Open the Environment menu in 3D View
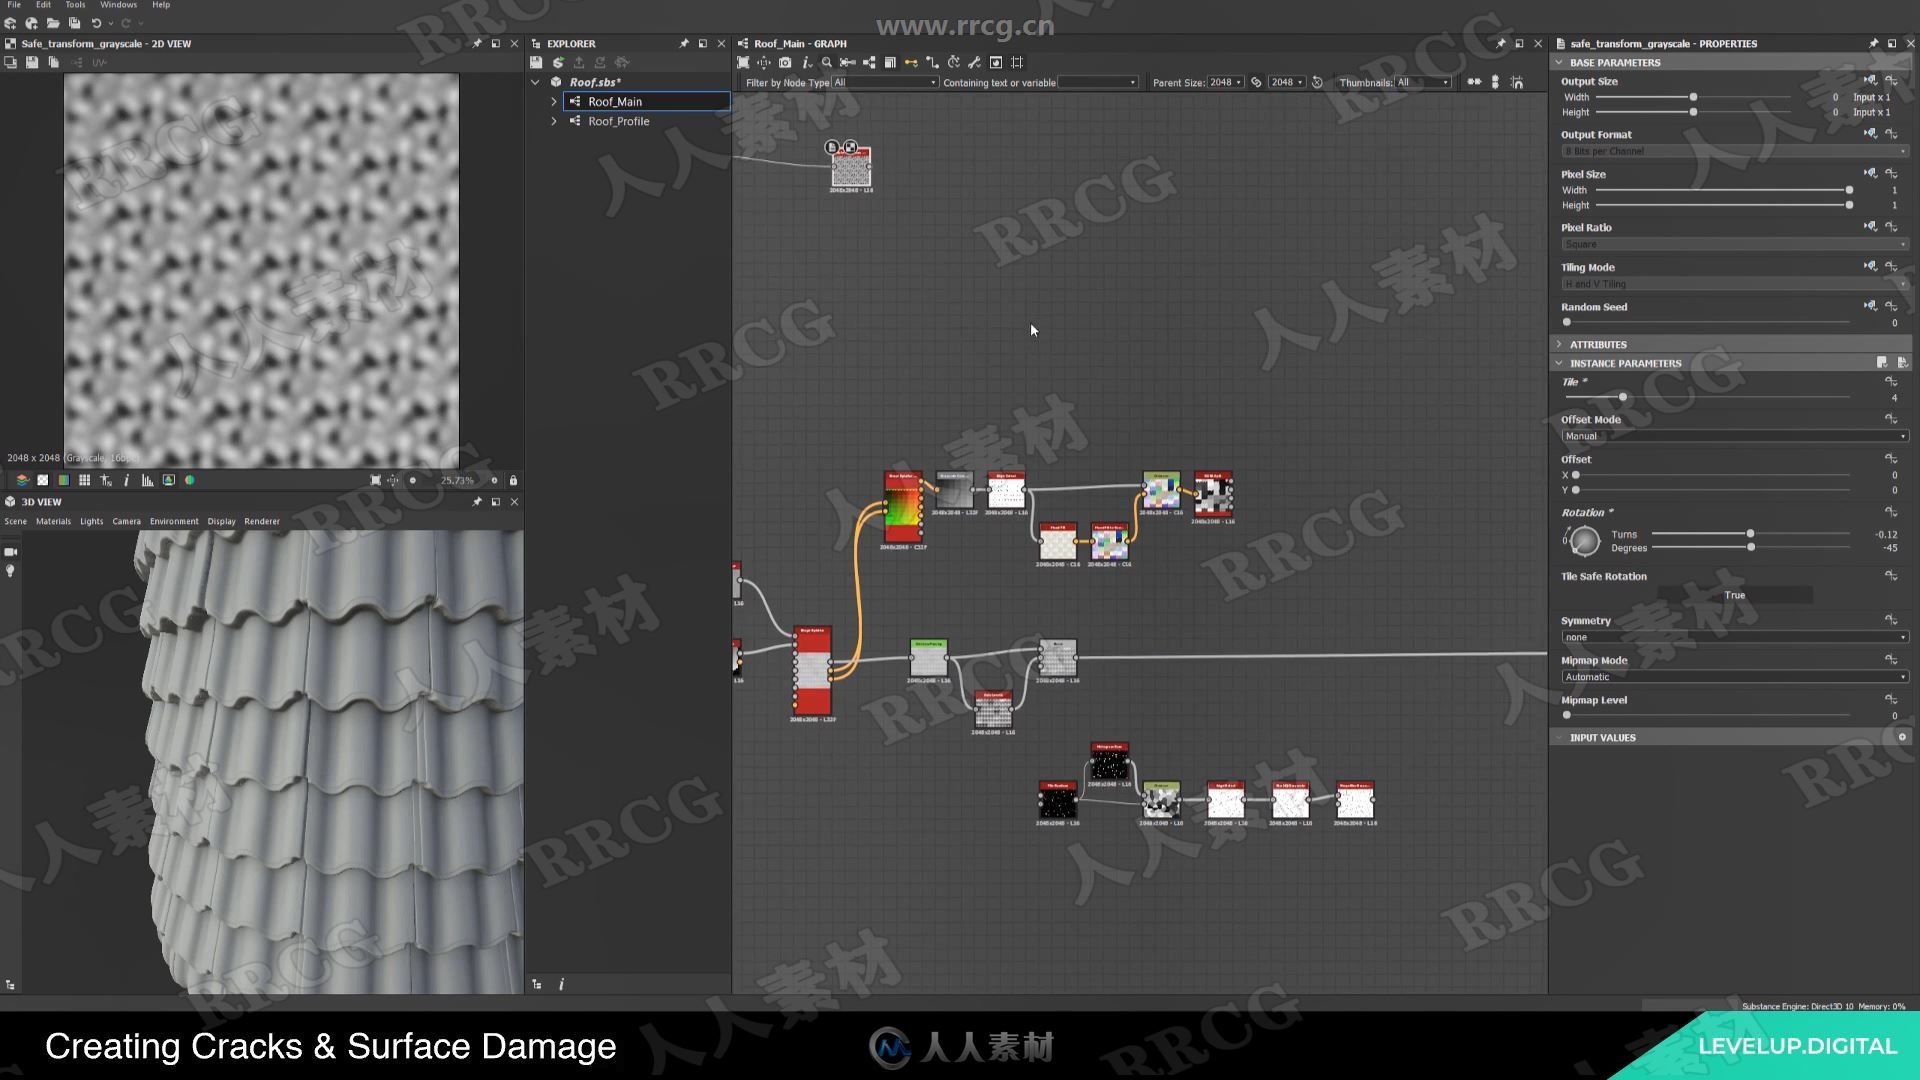 point(175,521)
